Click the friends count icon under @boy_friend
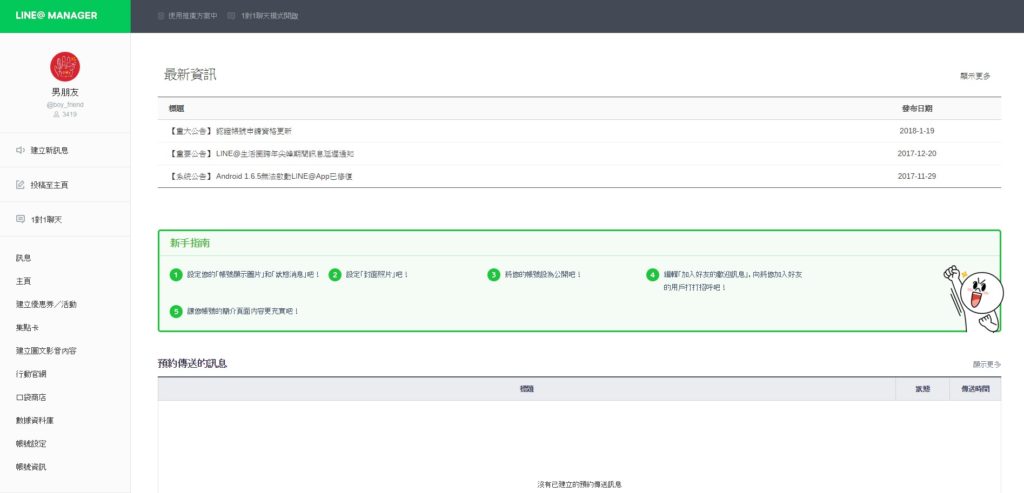The width and height of the screenshot is (1024, 493). pyautogui.click(x=56, y=115)
